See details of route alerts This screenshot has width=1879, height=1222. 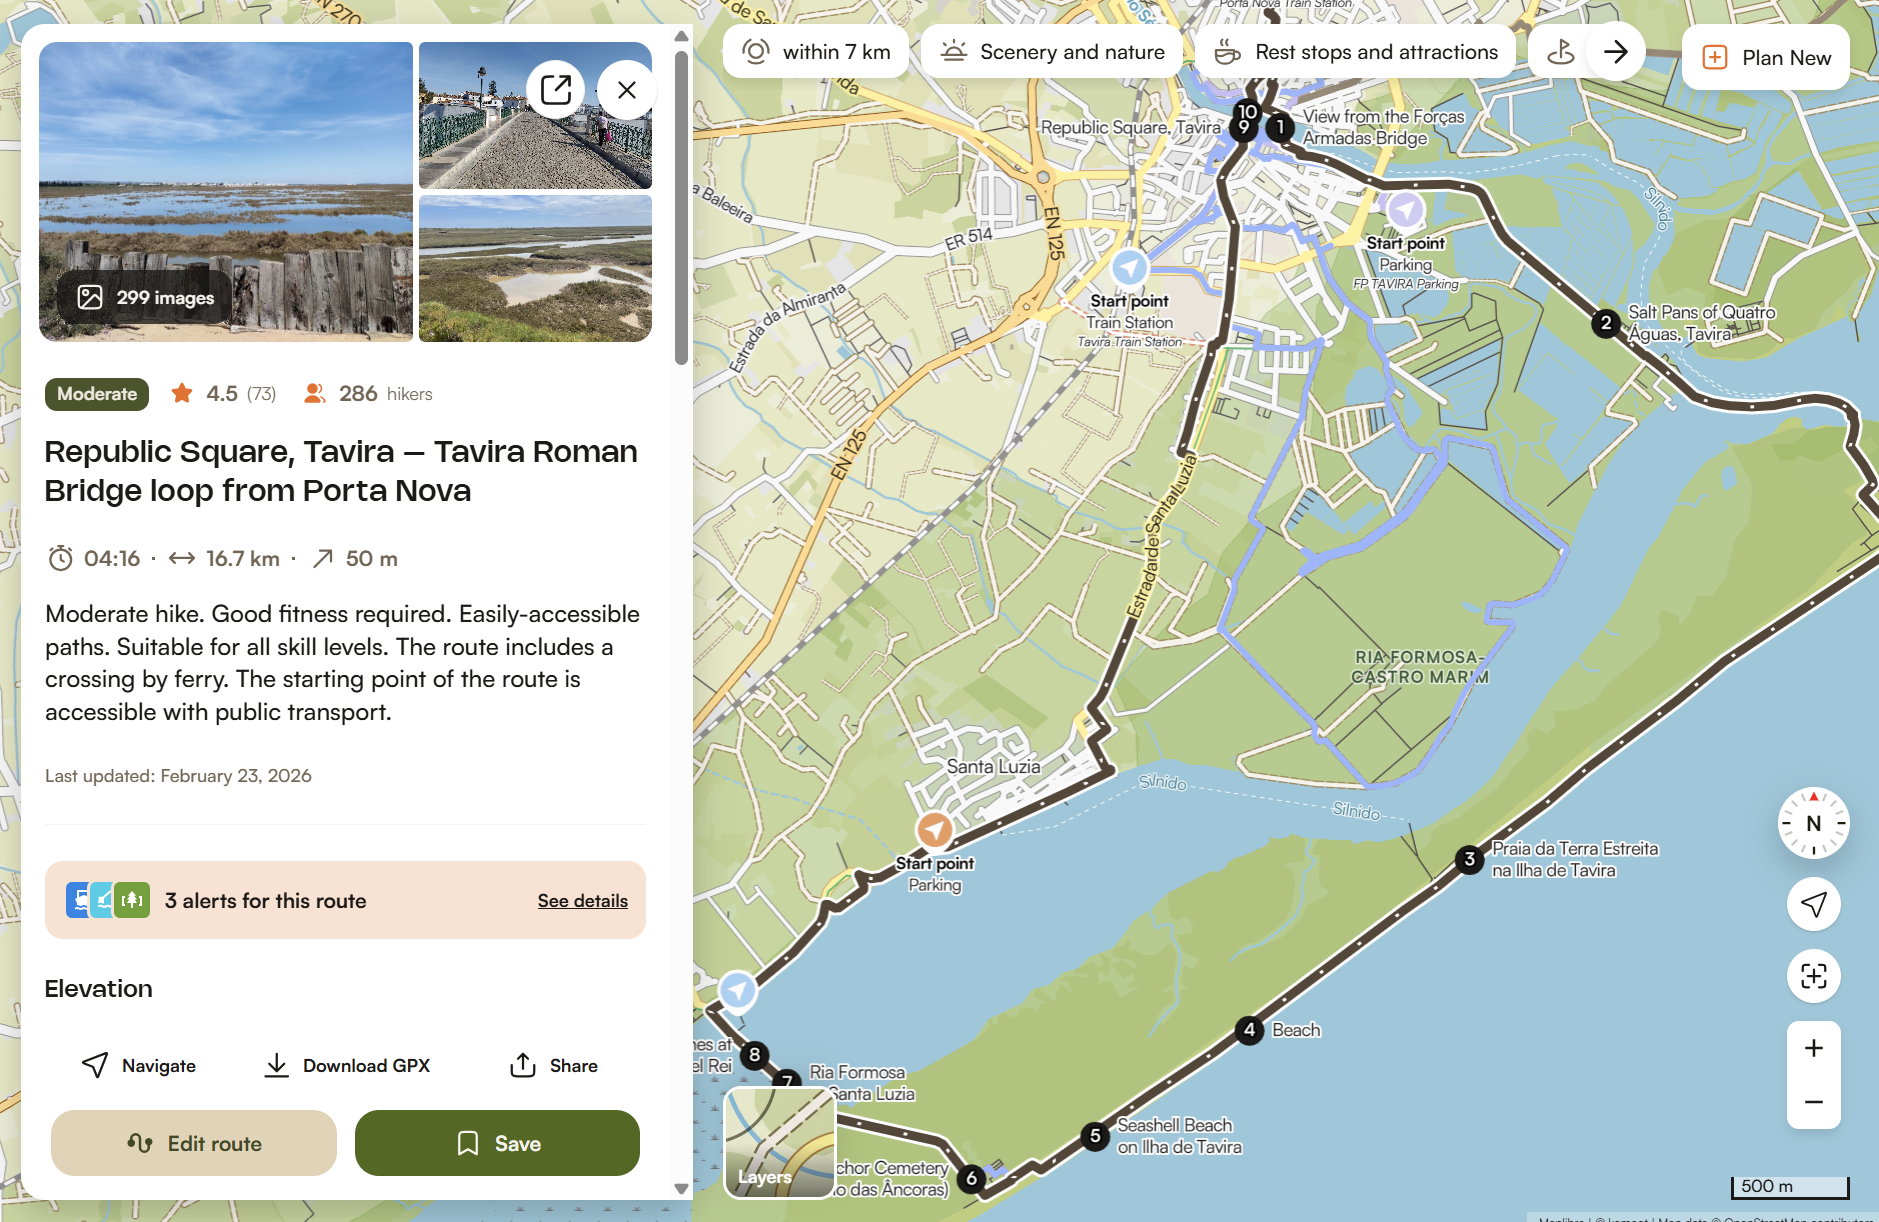pyautogui.click(x=582, y=901)
